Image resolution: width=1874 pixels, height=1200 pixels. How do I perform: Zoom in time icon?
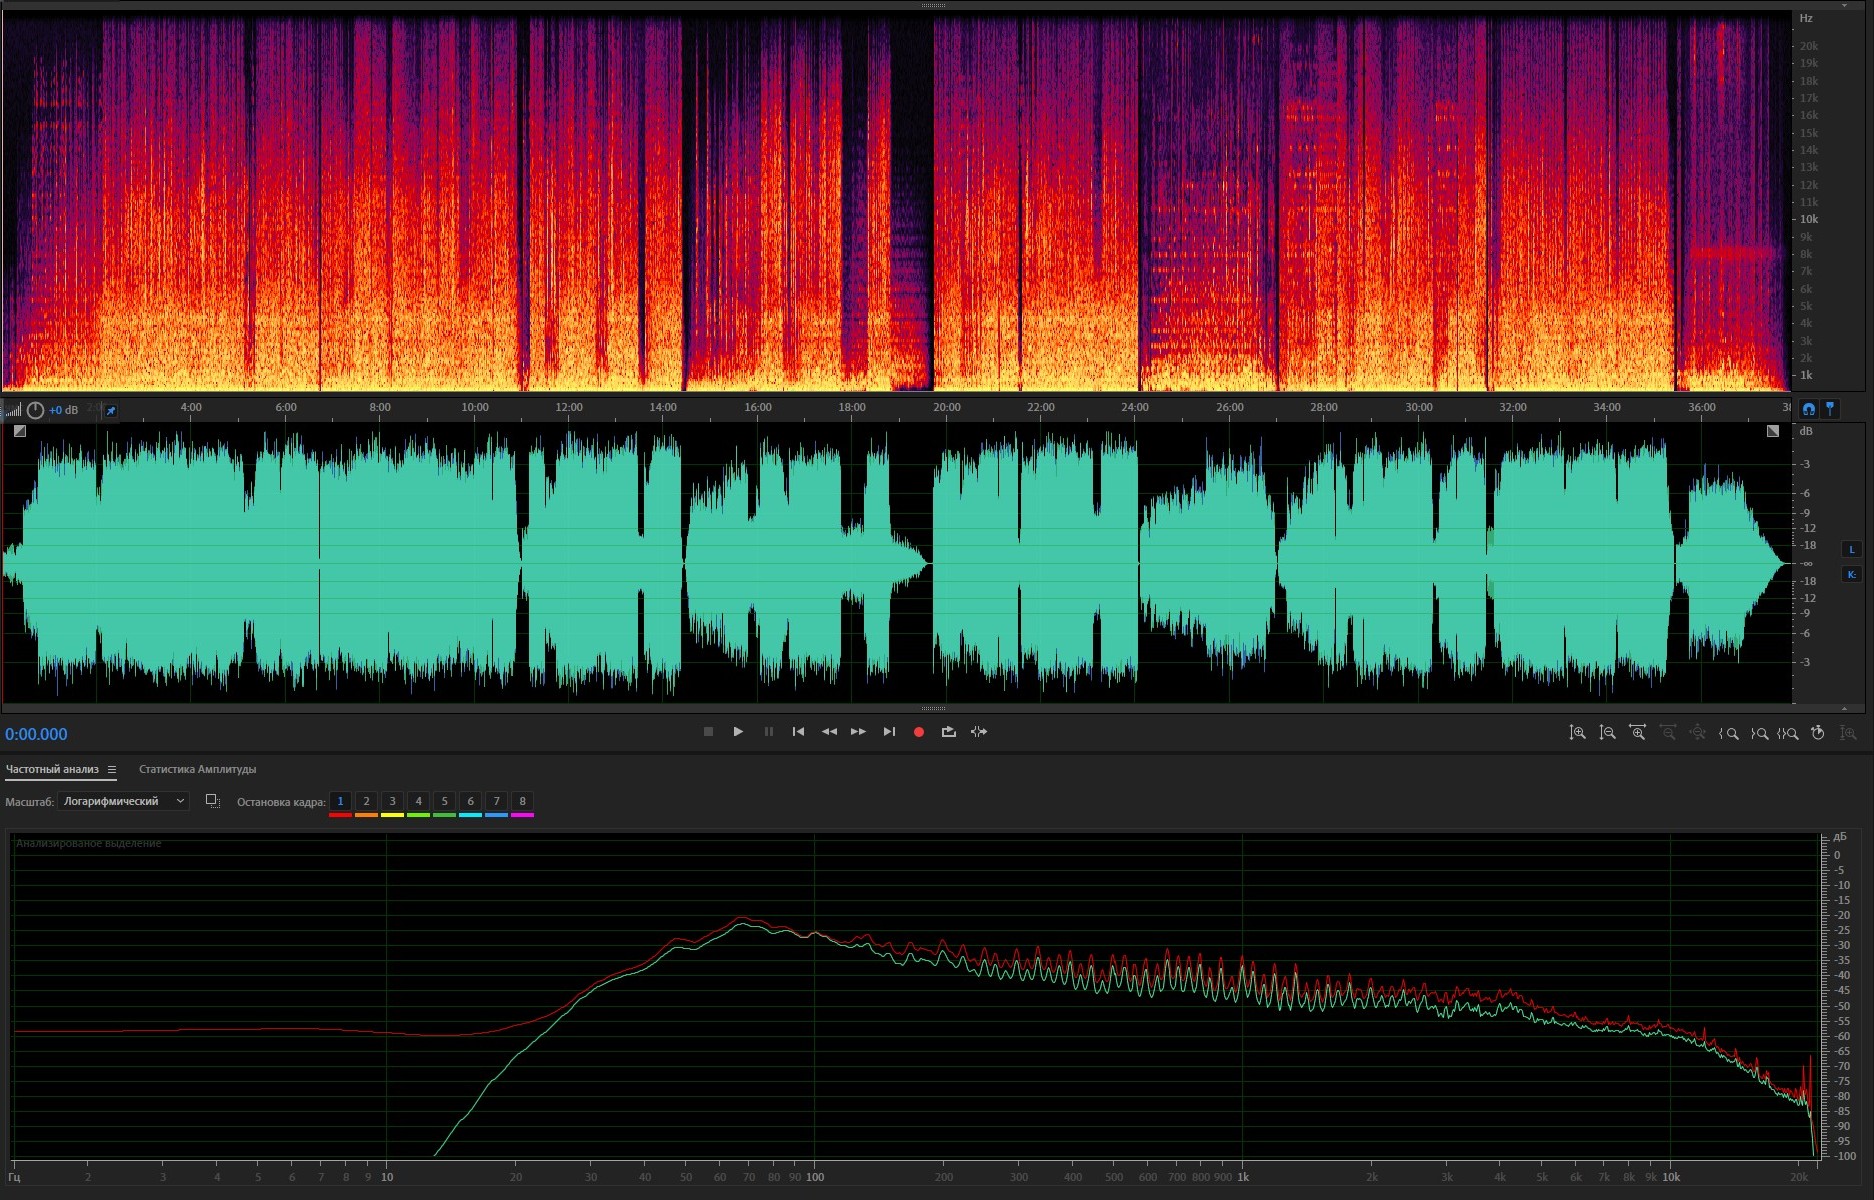[x=1637, y=733]
